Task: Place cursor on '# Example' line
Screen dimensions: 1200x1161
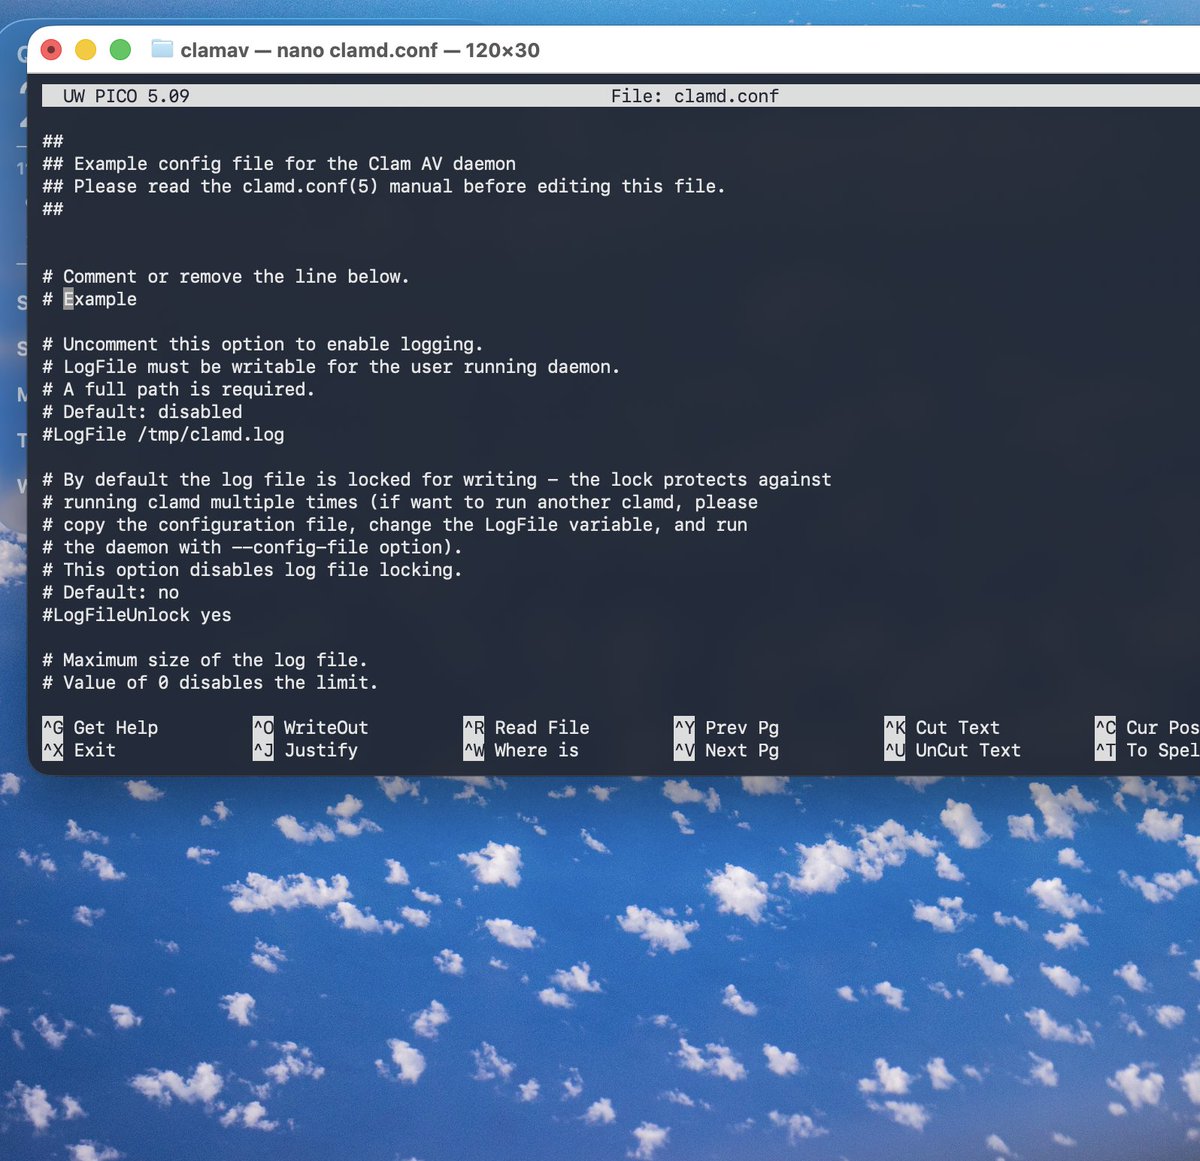Action: click(90, 299)
